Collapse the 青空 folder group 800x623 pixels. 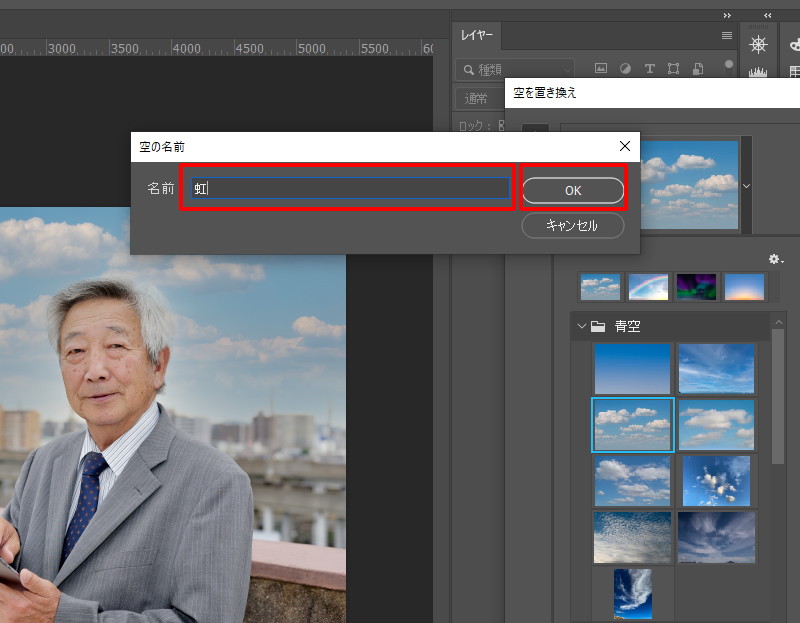tap(582, 326)
